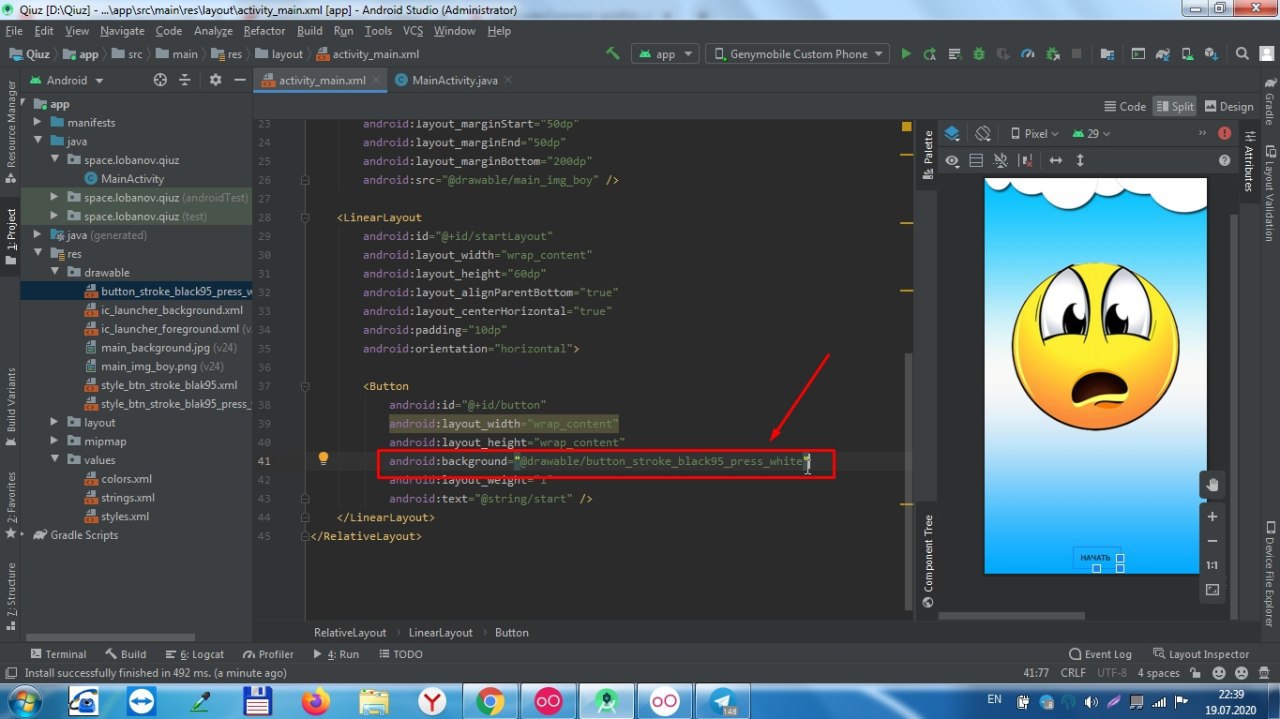Click Apply Changes and Restart Activity icon
The width and height of the screenshot is (1280, 719).
click(930, 54)
